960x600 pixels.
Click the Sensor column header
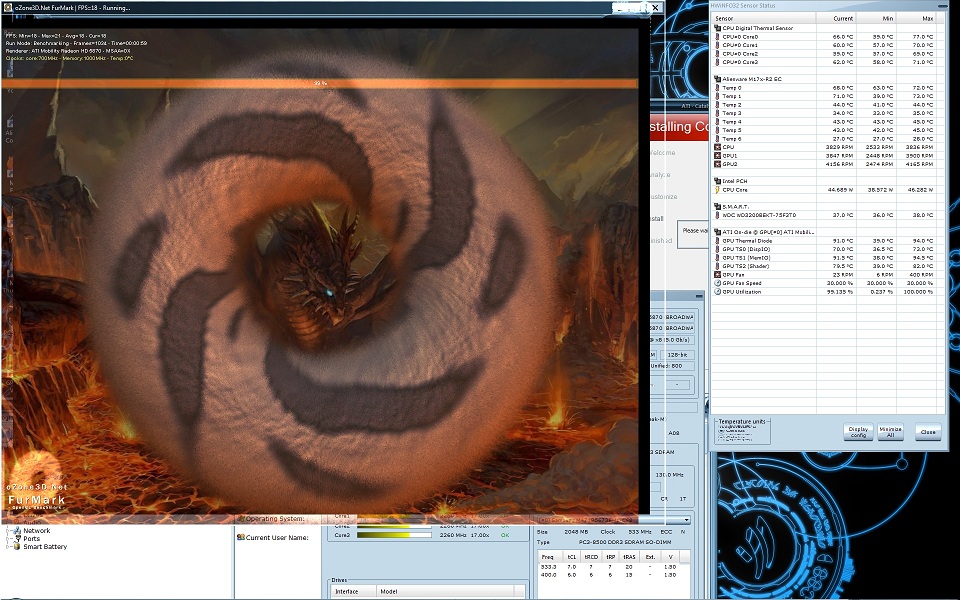764,18
